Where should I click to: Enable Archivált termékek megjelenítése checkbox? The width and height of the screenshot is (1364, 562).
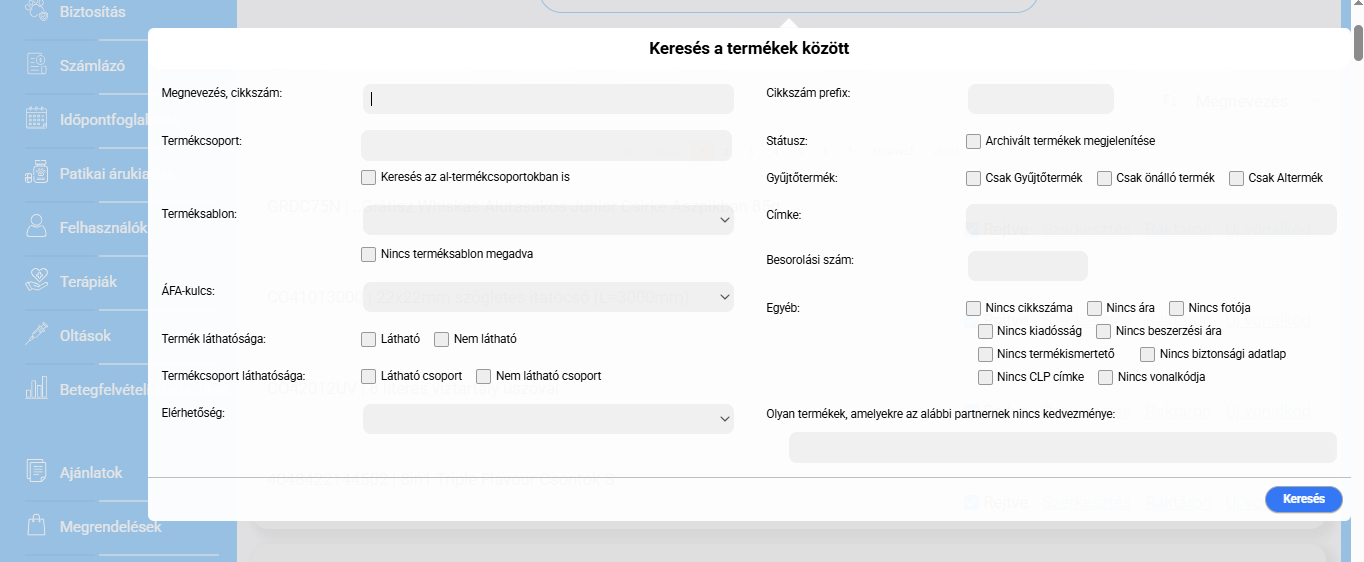click(973, 141)
